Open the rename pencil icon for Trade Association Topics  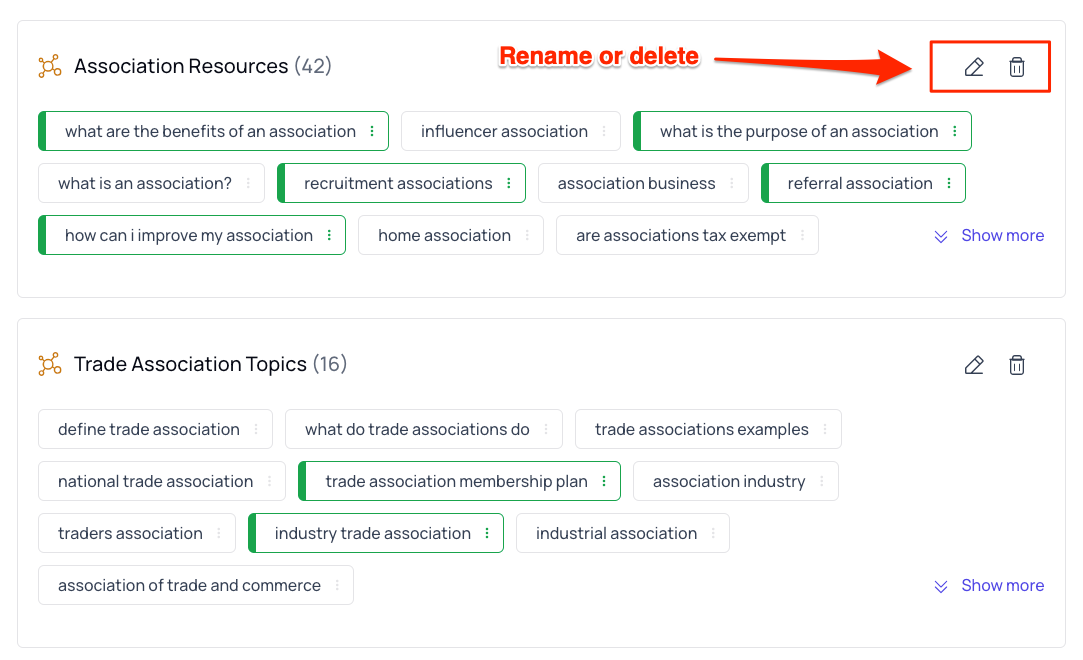pyautogui.click(x=973, y=364)
